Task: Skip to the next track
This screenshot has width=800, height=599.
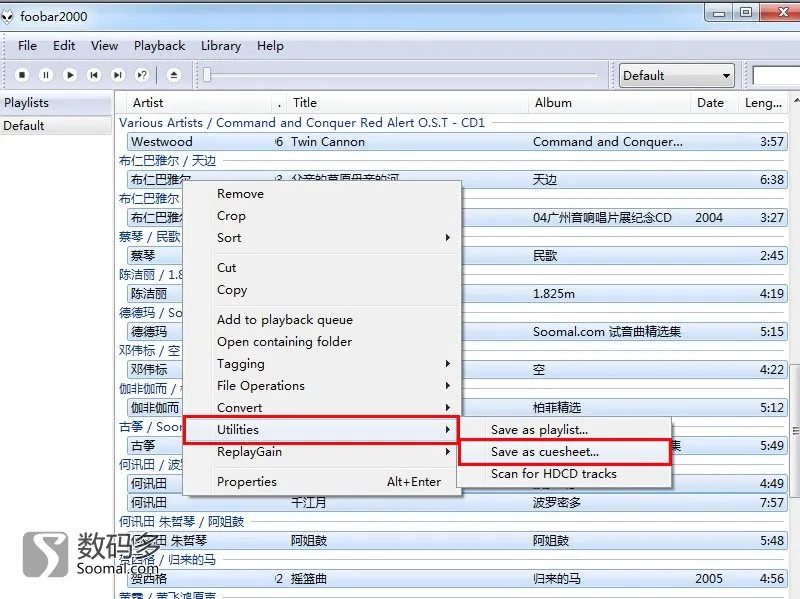Action: pos(118,75)
